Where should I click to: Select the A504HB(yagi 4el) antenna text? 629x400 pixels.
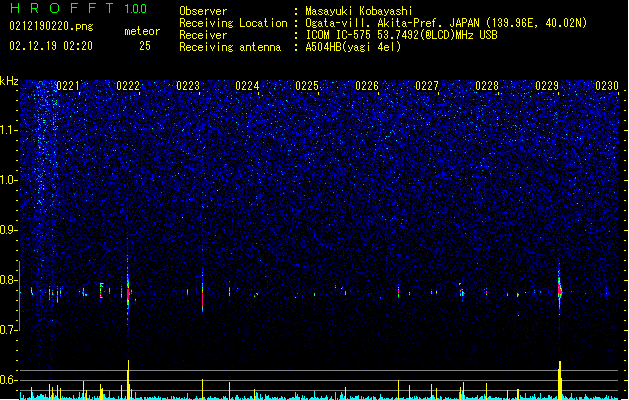coord(353,47)
